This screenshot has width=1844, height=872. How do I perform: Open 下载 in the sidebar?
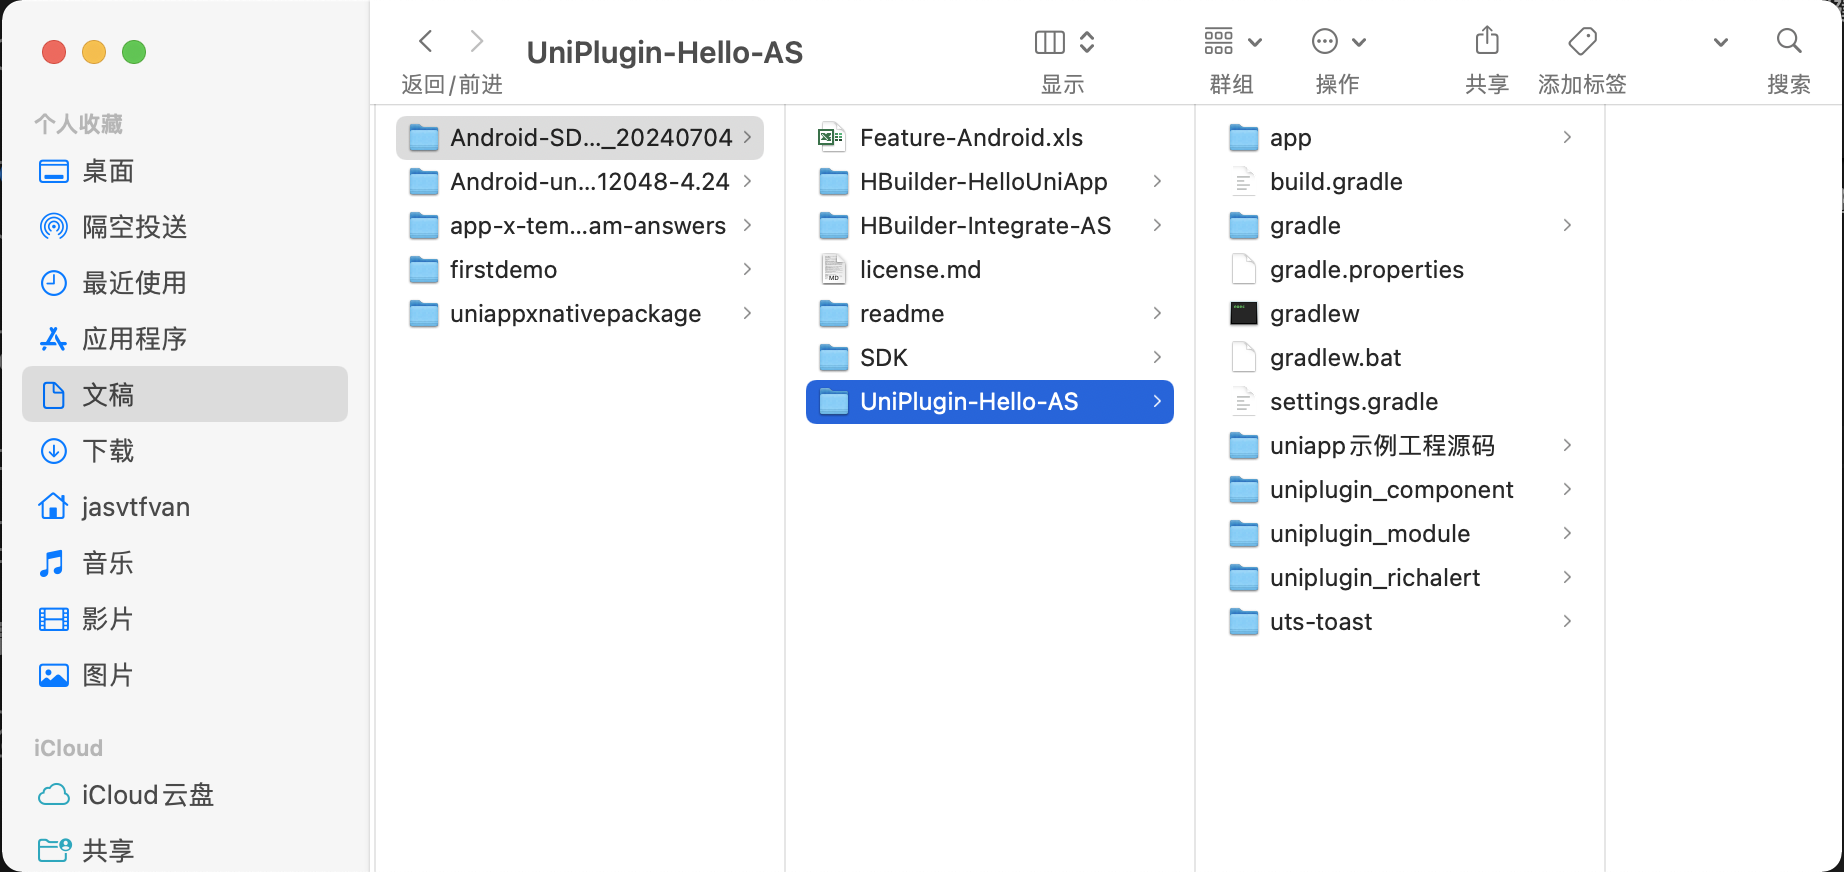[185, 451]
